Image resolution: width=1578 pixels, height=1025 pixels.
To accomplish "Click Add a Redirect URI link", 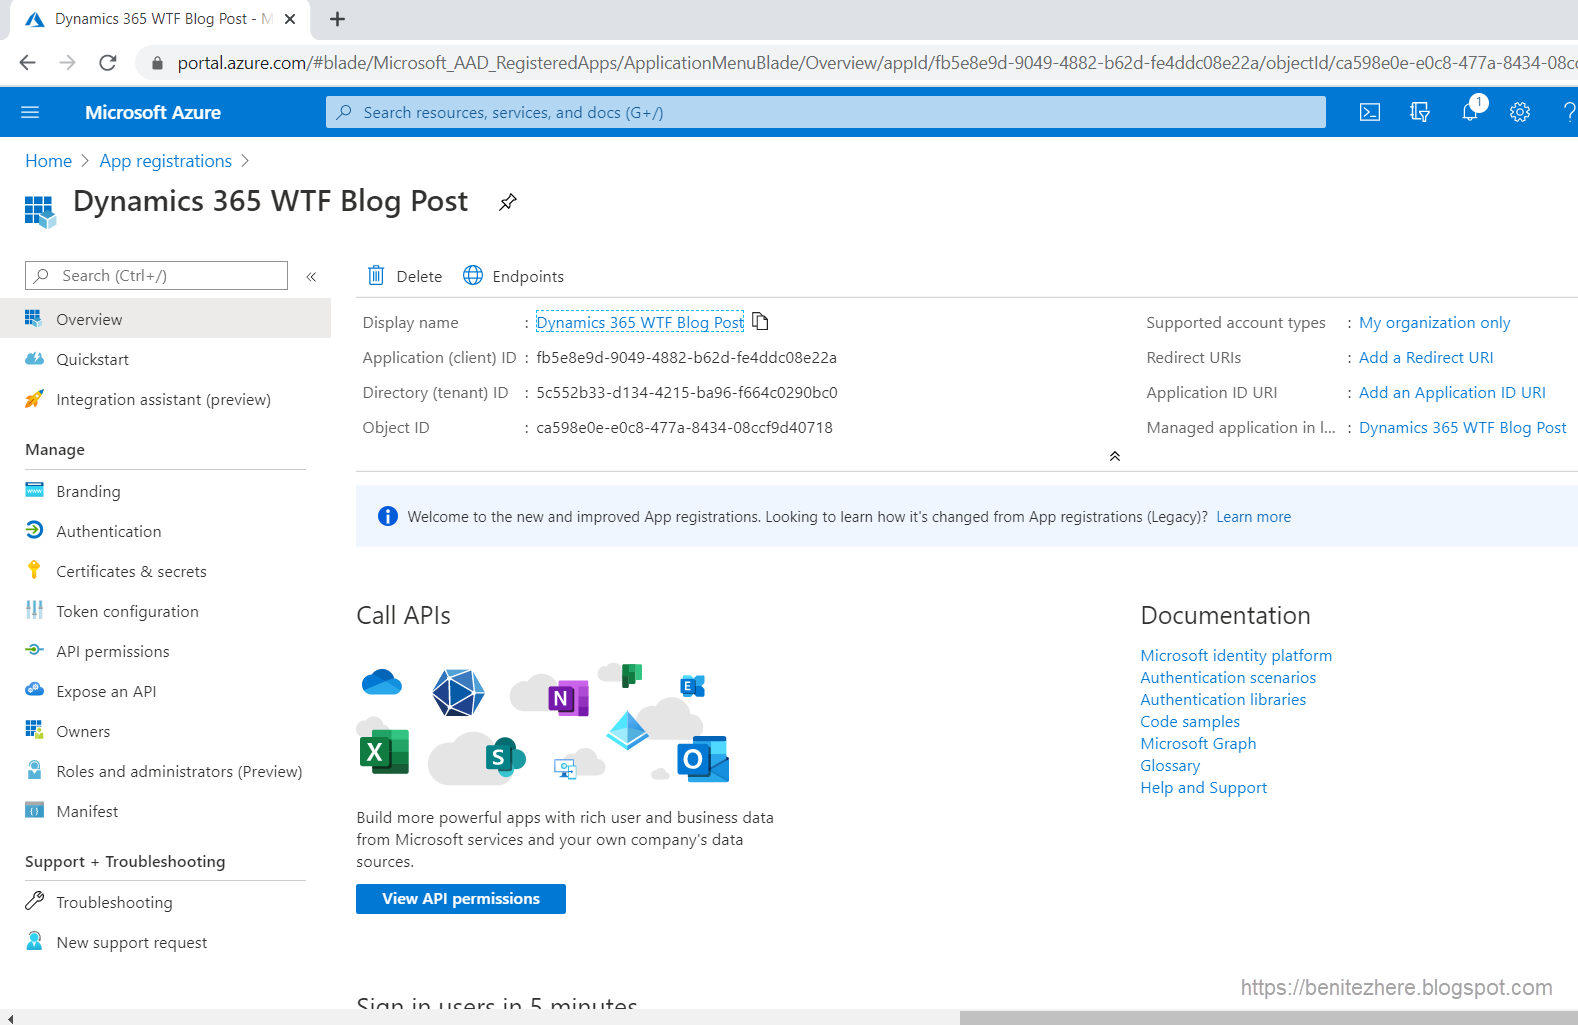I will click(x=1426, y=357).
